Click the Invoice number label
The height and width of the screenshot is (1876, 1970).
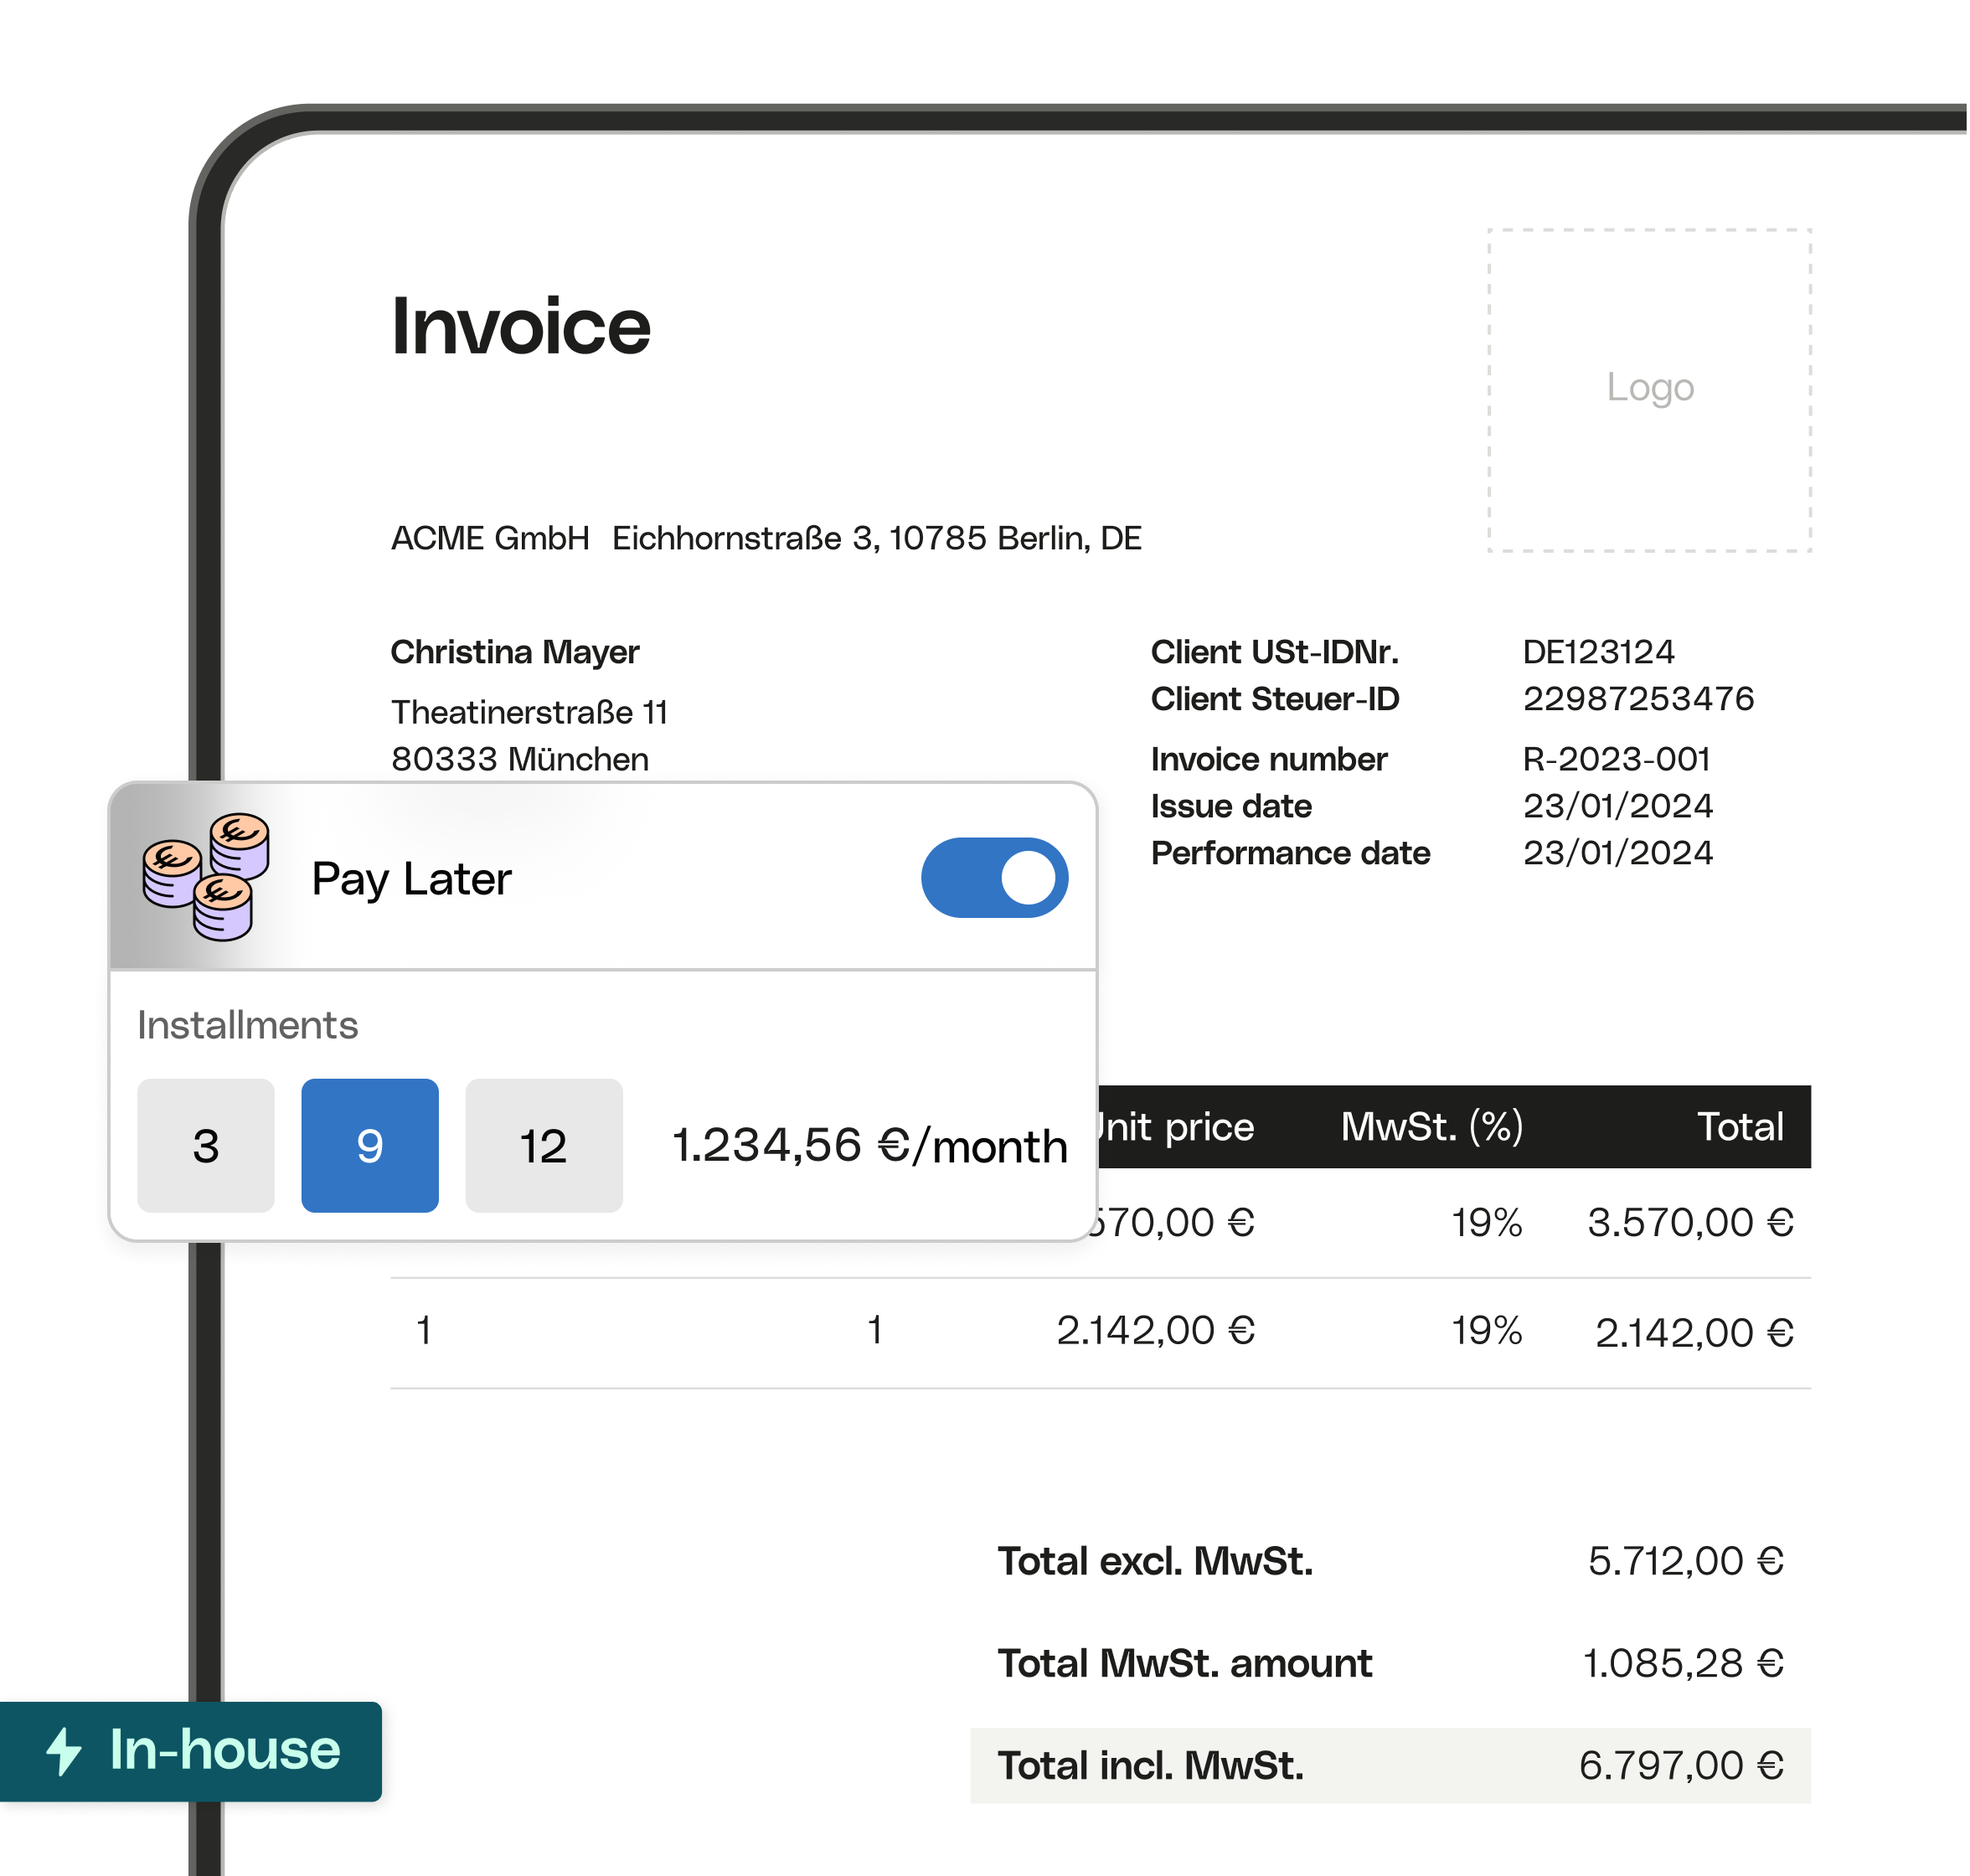1269,760
